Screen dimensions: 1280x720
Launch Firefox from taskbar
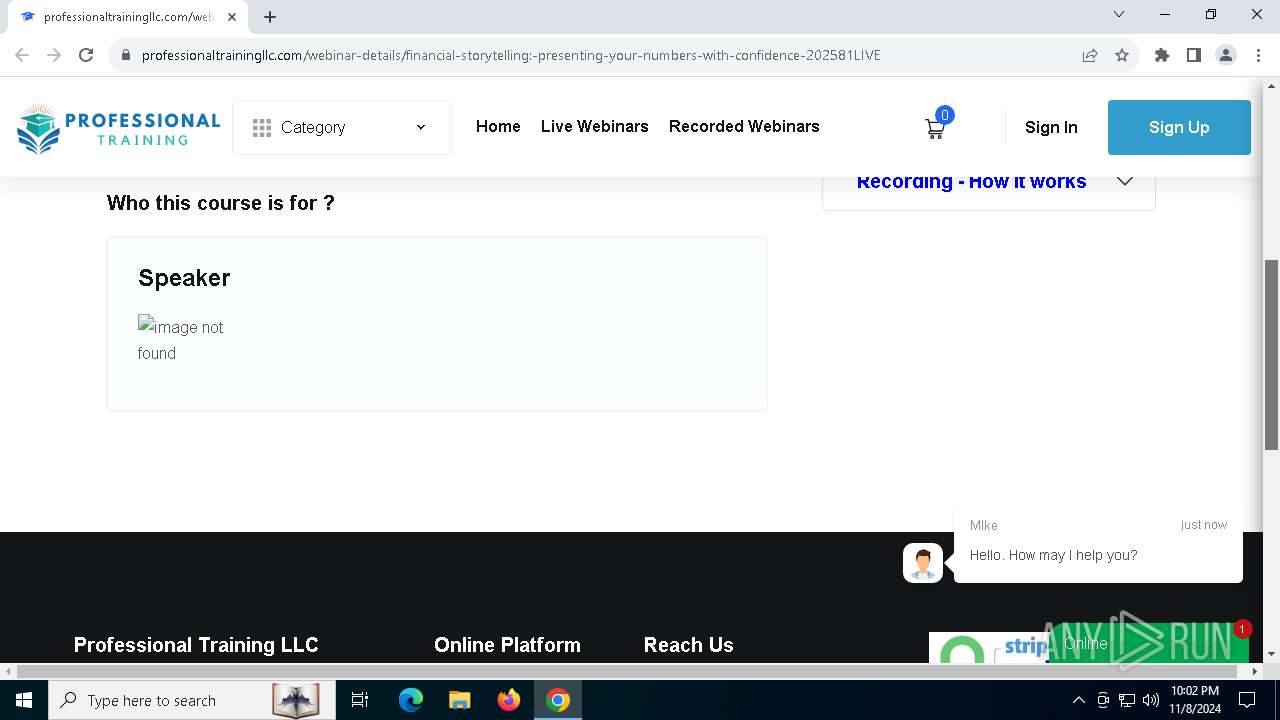(509, 700)
